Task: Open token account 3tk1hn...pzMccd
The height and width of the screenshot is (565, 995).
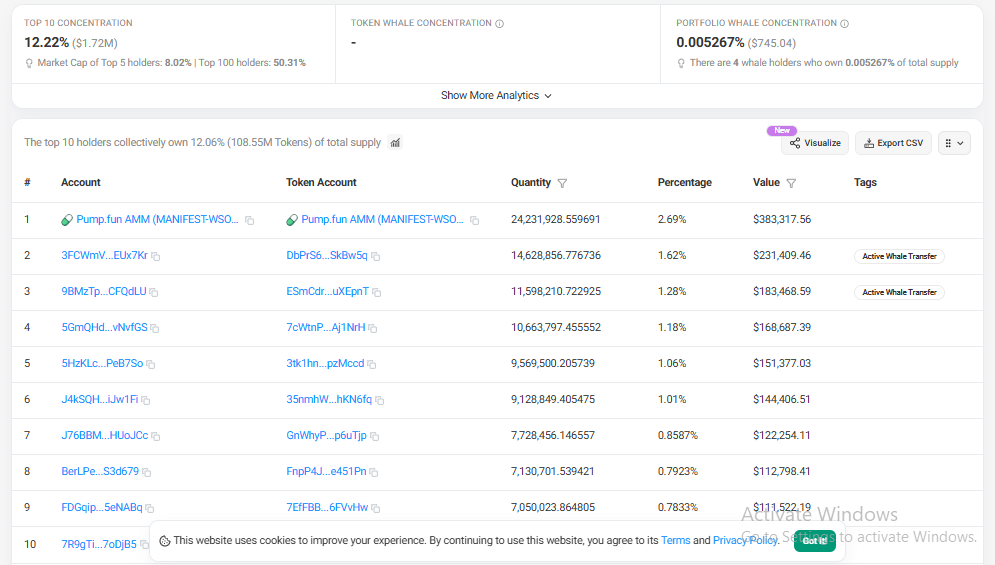Action: [x=325, y=363]
